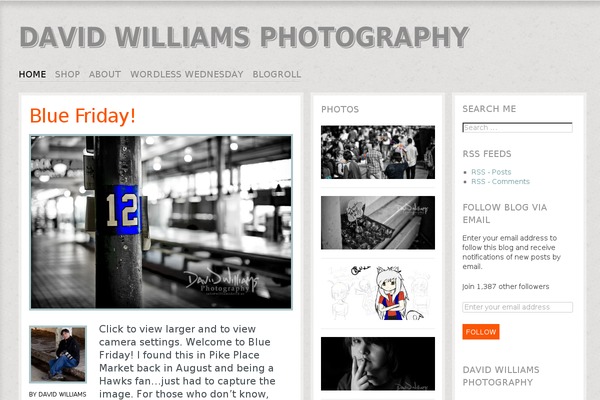Open the stairs and flowers thumbnail
Screen dimensions: 600x400
click(378, 223)
